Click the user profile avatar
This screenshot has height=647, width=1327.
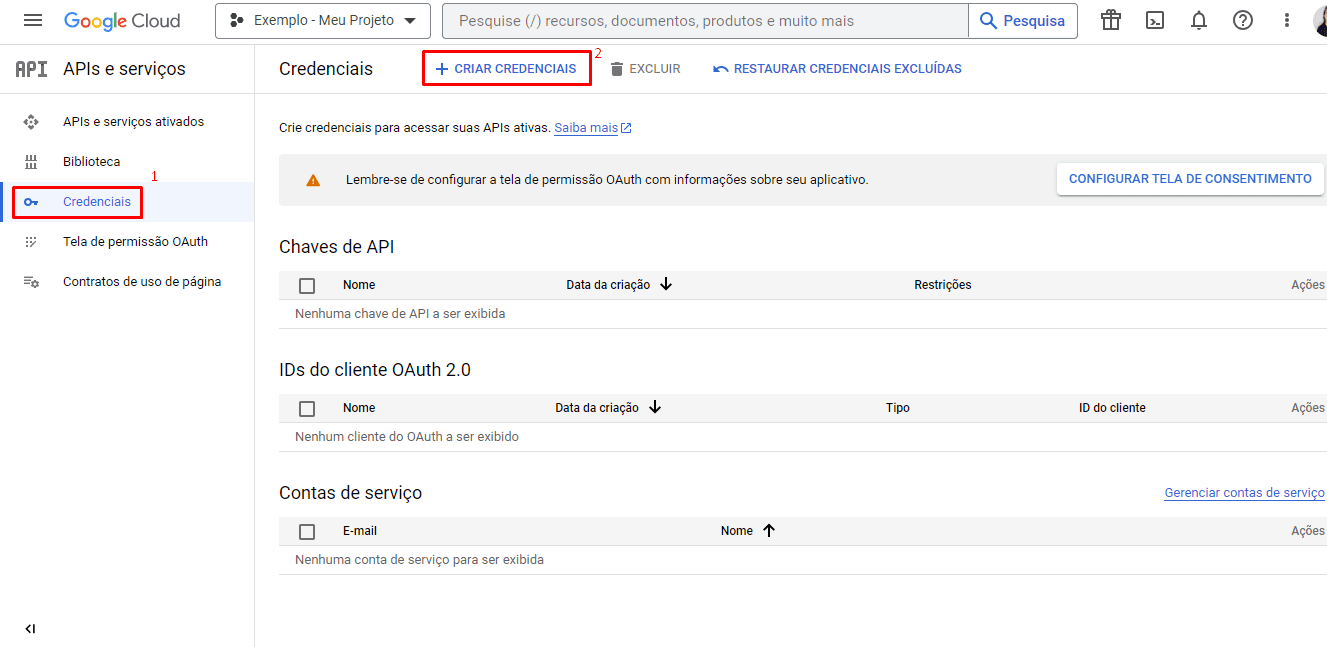[x=1320, y=21]
